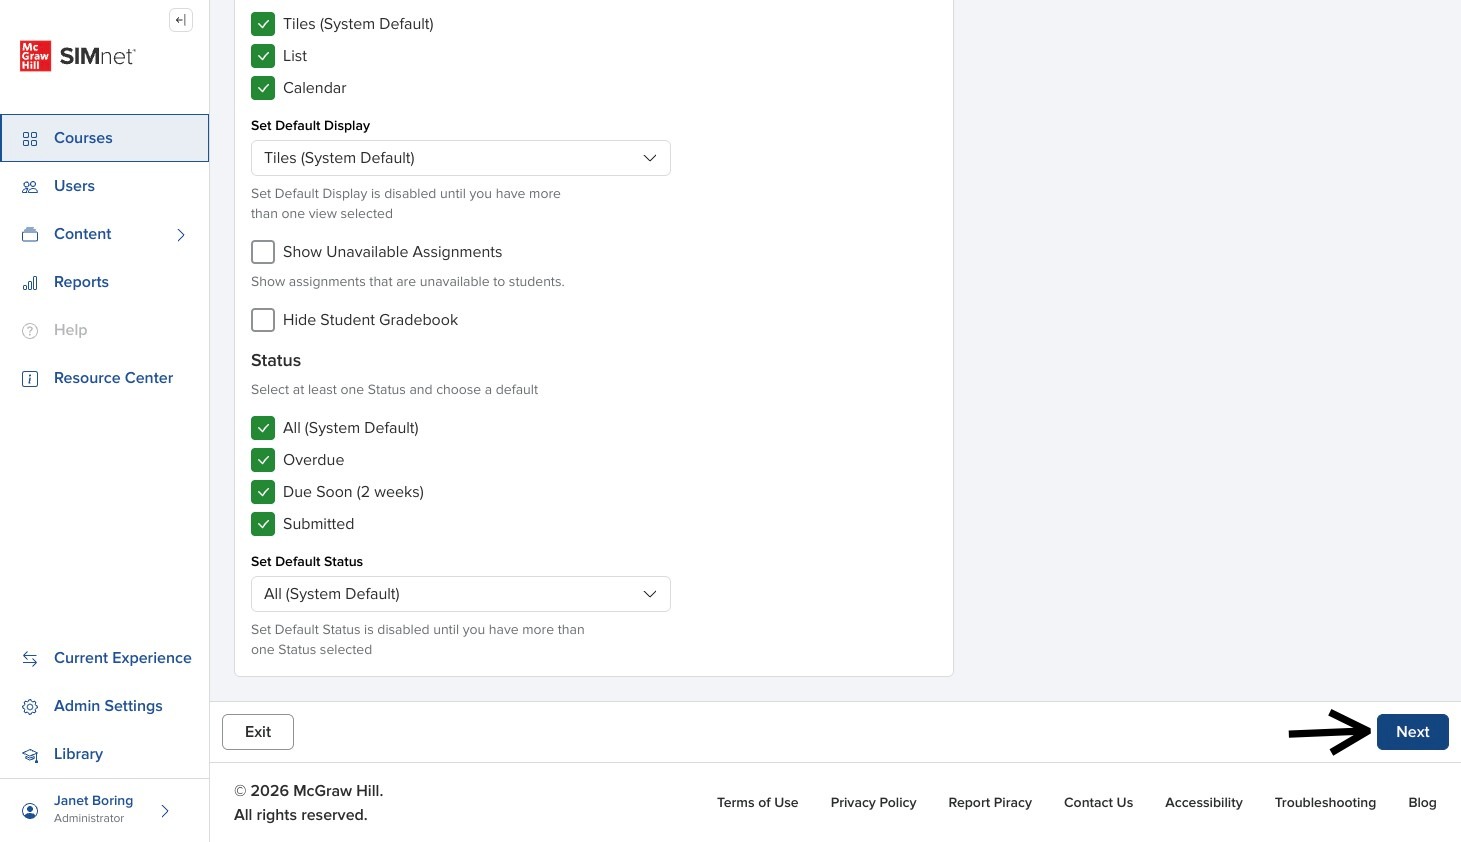Open the Set Default Display dropdown
This screenshot has height=842, width=1461.
[x=460, y=158]
